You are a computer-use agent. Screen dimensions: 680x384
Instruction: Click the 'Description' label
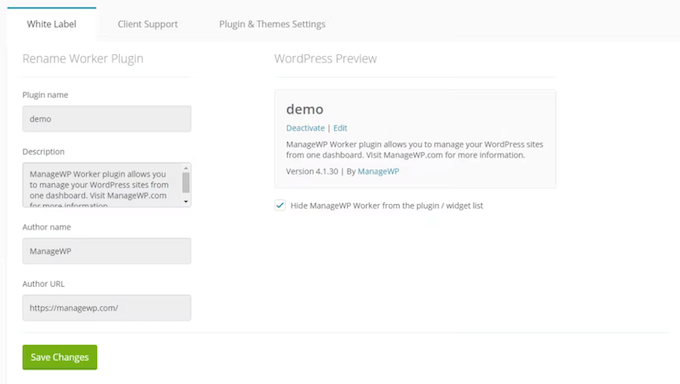click(x=43, y=151)
